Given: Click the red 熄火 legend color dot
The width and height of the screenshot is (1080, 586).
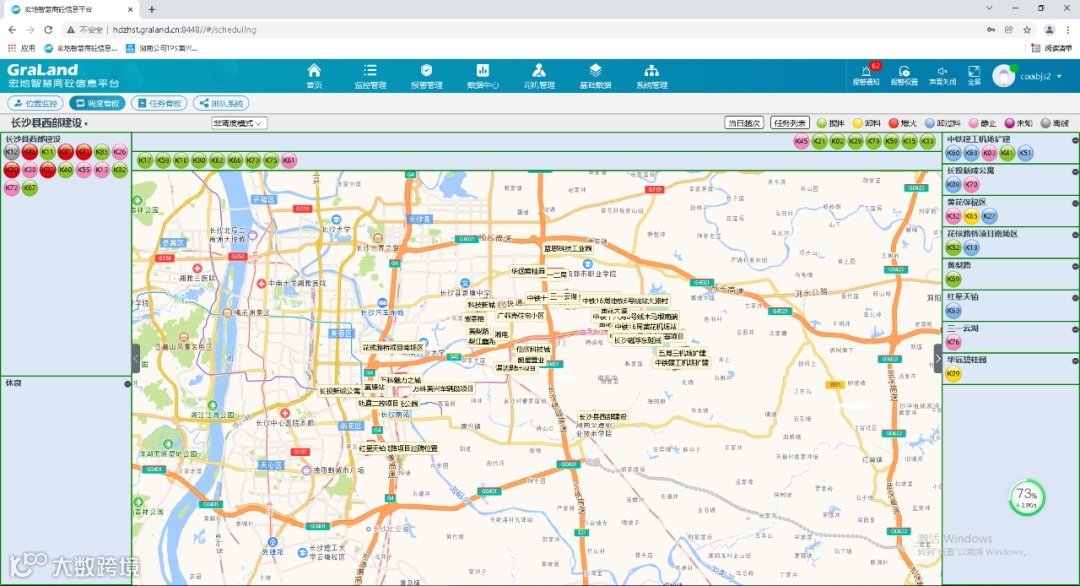Looking at the screenshot, I should pos(894,123).
